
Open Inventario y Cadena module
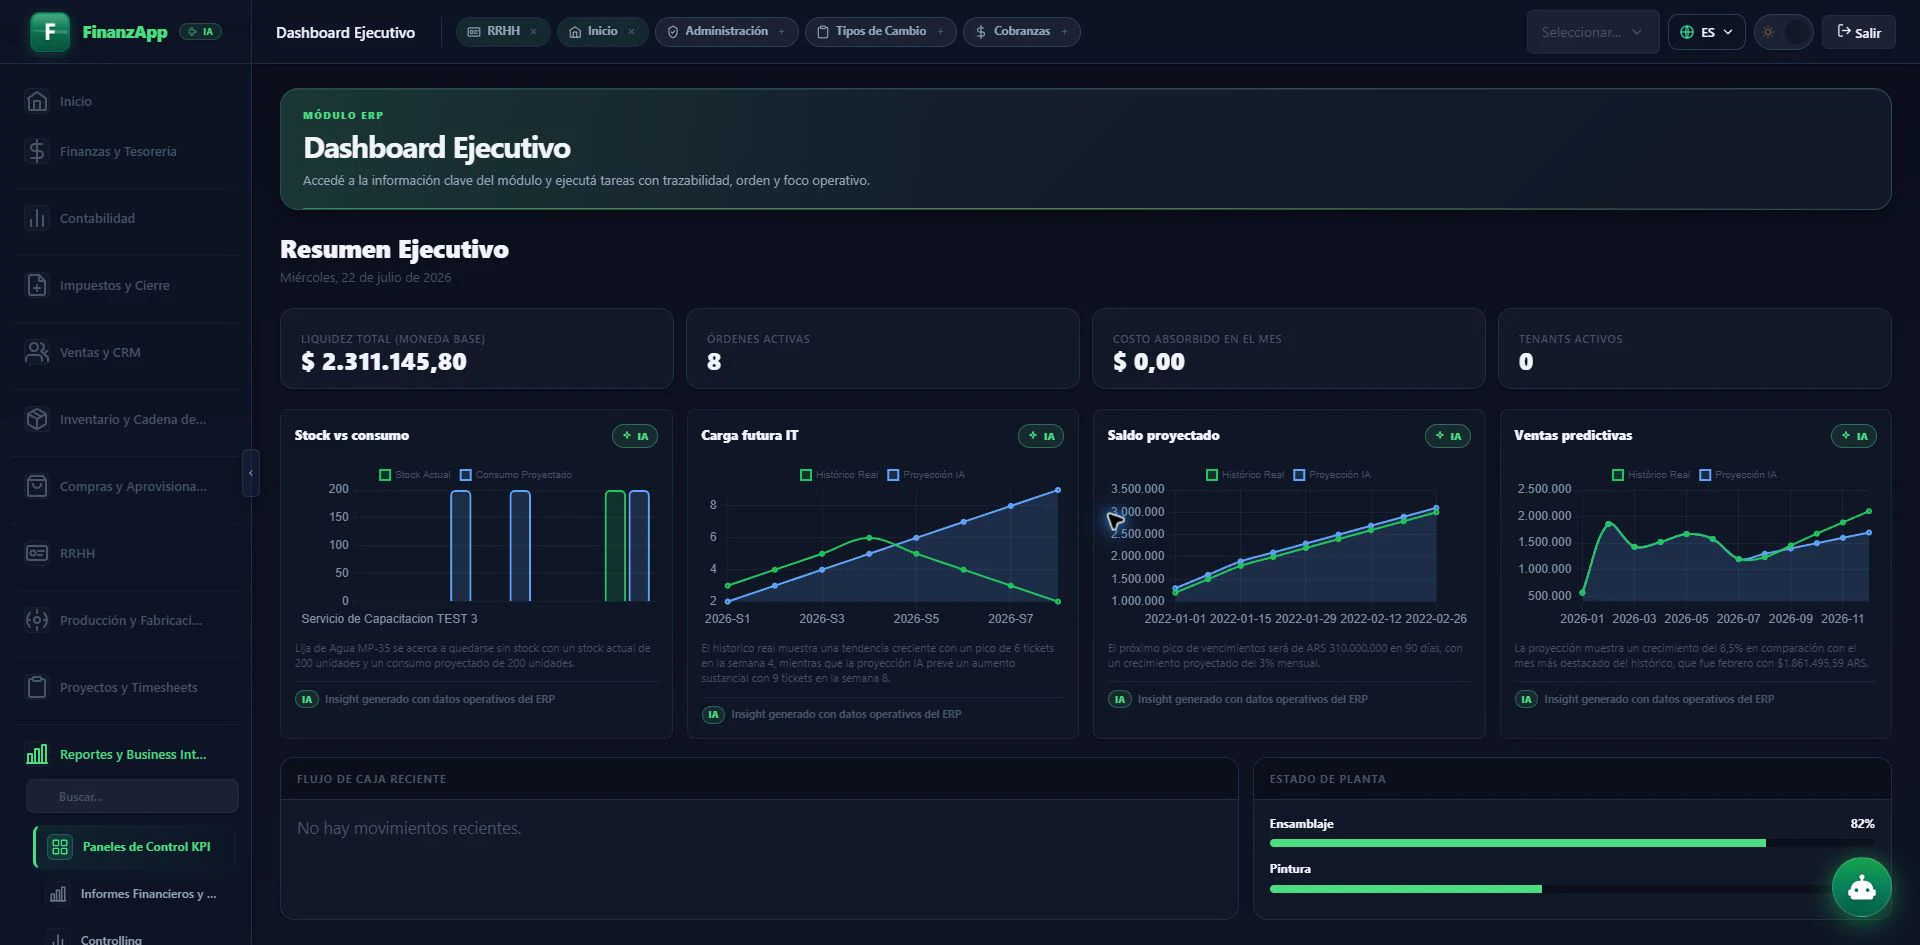[125, 419]
